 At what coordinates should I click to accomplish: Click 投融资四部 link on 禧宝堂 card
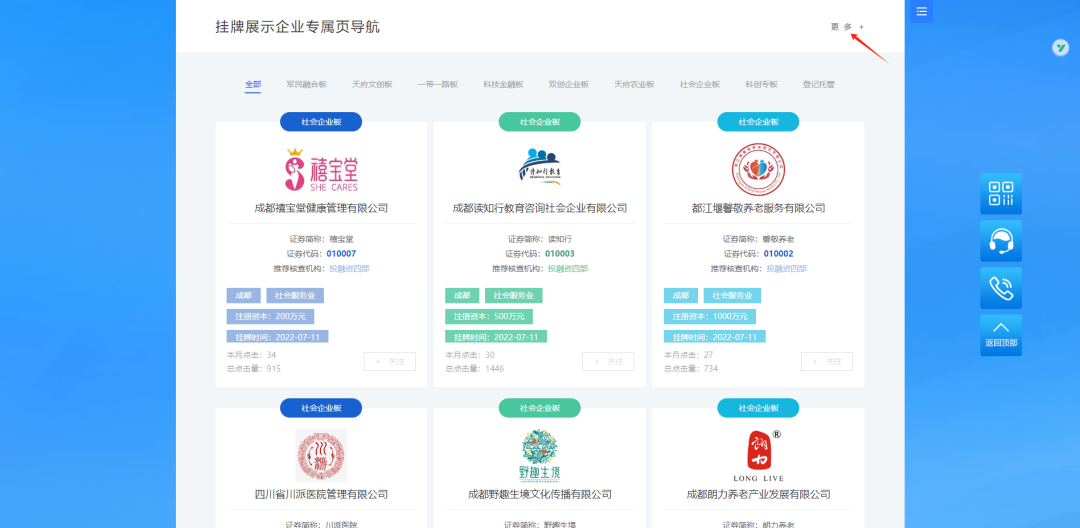349,268
